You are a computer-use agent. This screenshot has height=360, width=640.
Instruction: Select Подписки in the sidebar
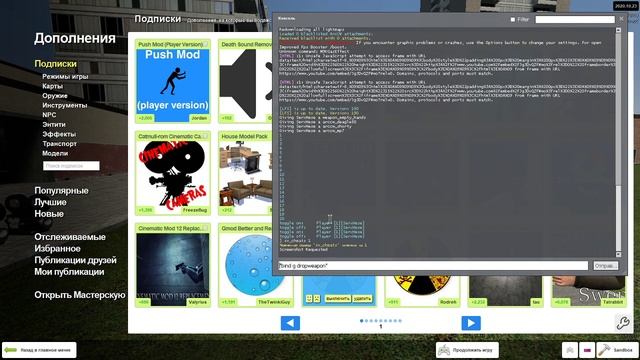click(56, 64)
